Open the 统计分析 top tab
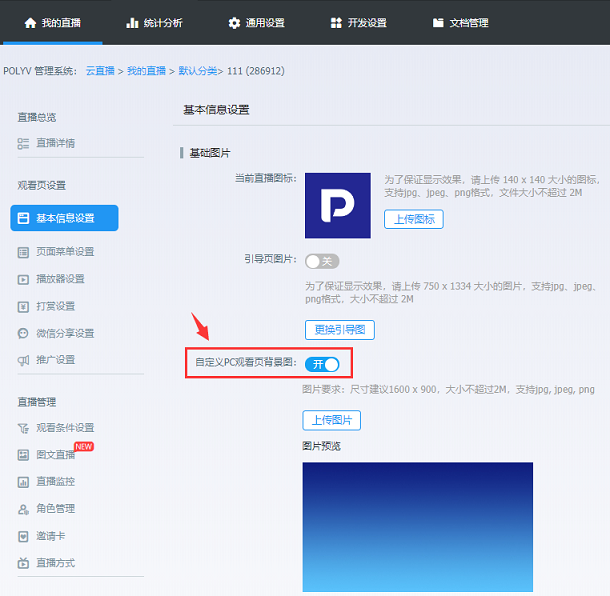610x596 pixels. 154,22
